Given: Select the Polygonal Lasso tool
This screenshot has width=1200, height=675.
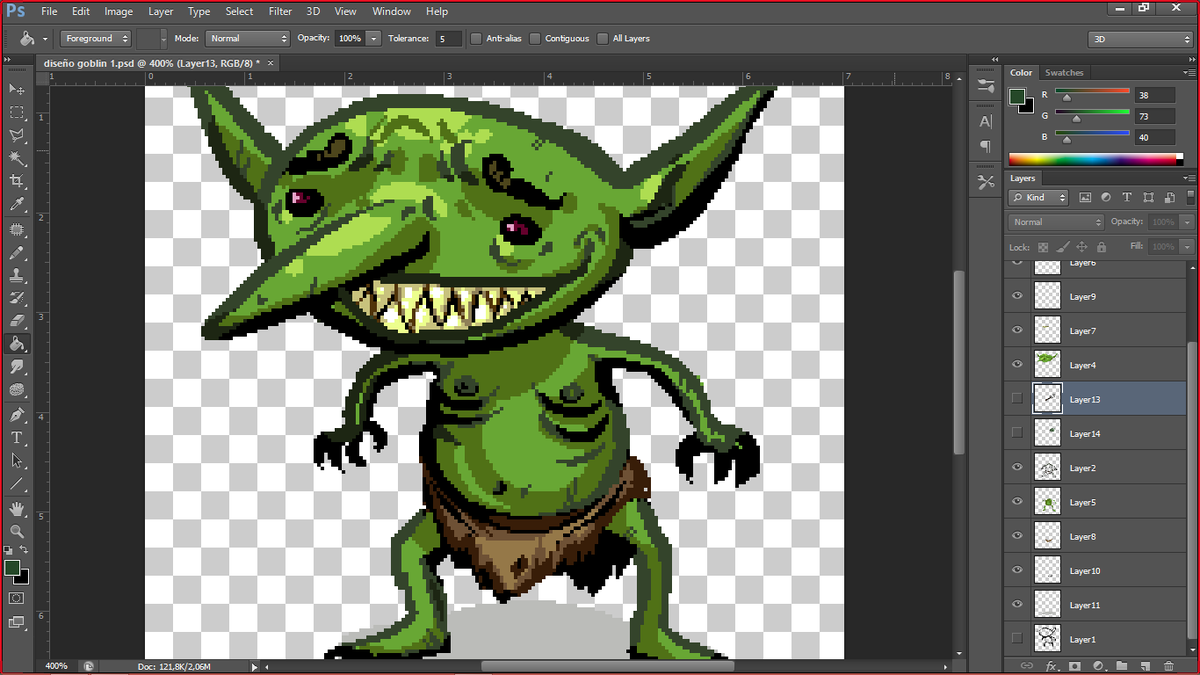Looking at the screenshot, I should pyautogui.click(x=17, y=135).
